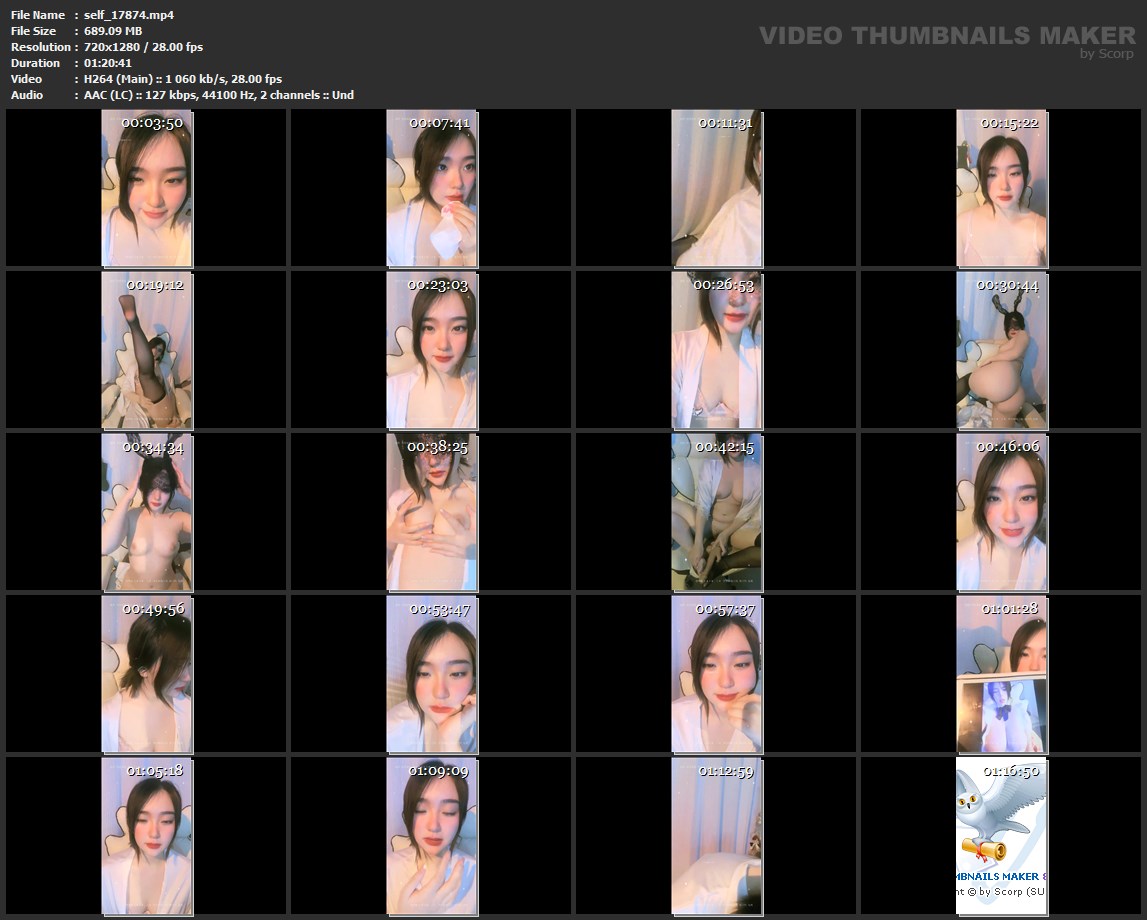Click the thumbnail at 00:46:06
This screenshot has width=1147, height=920.
point(1002,512)
